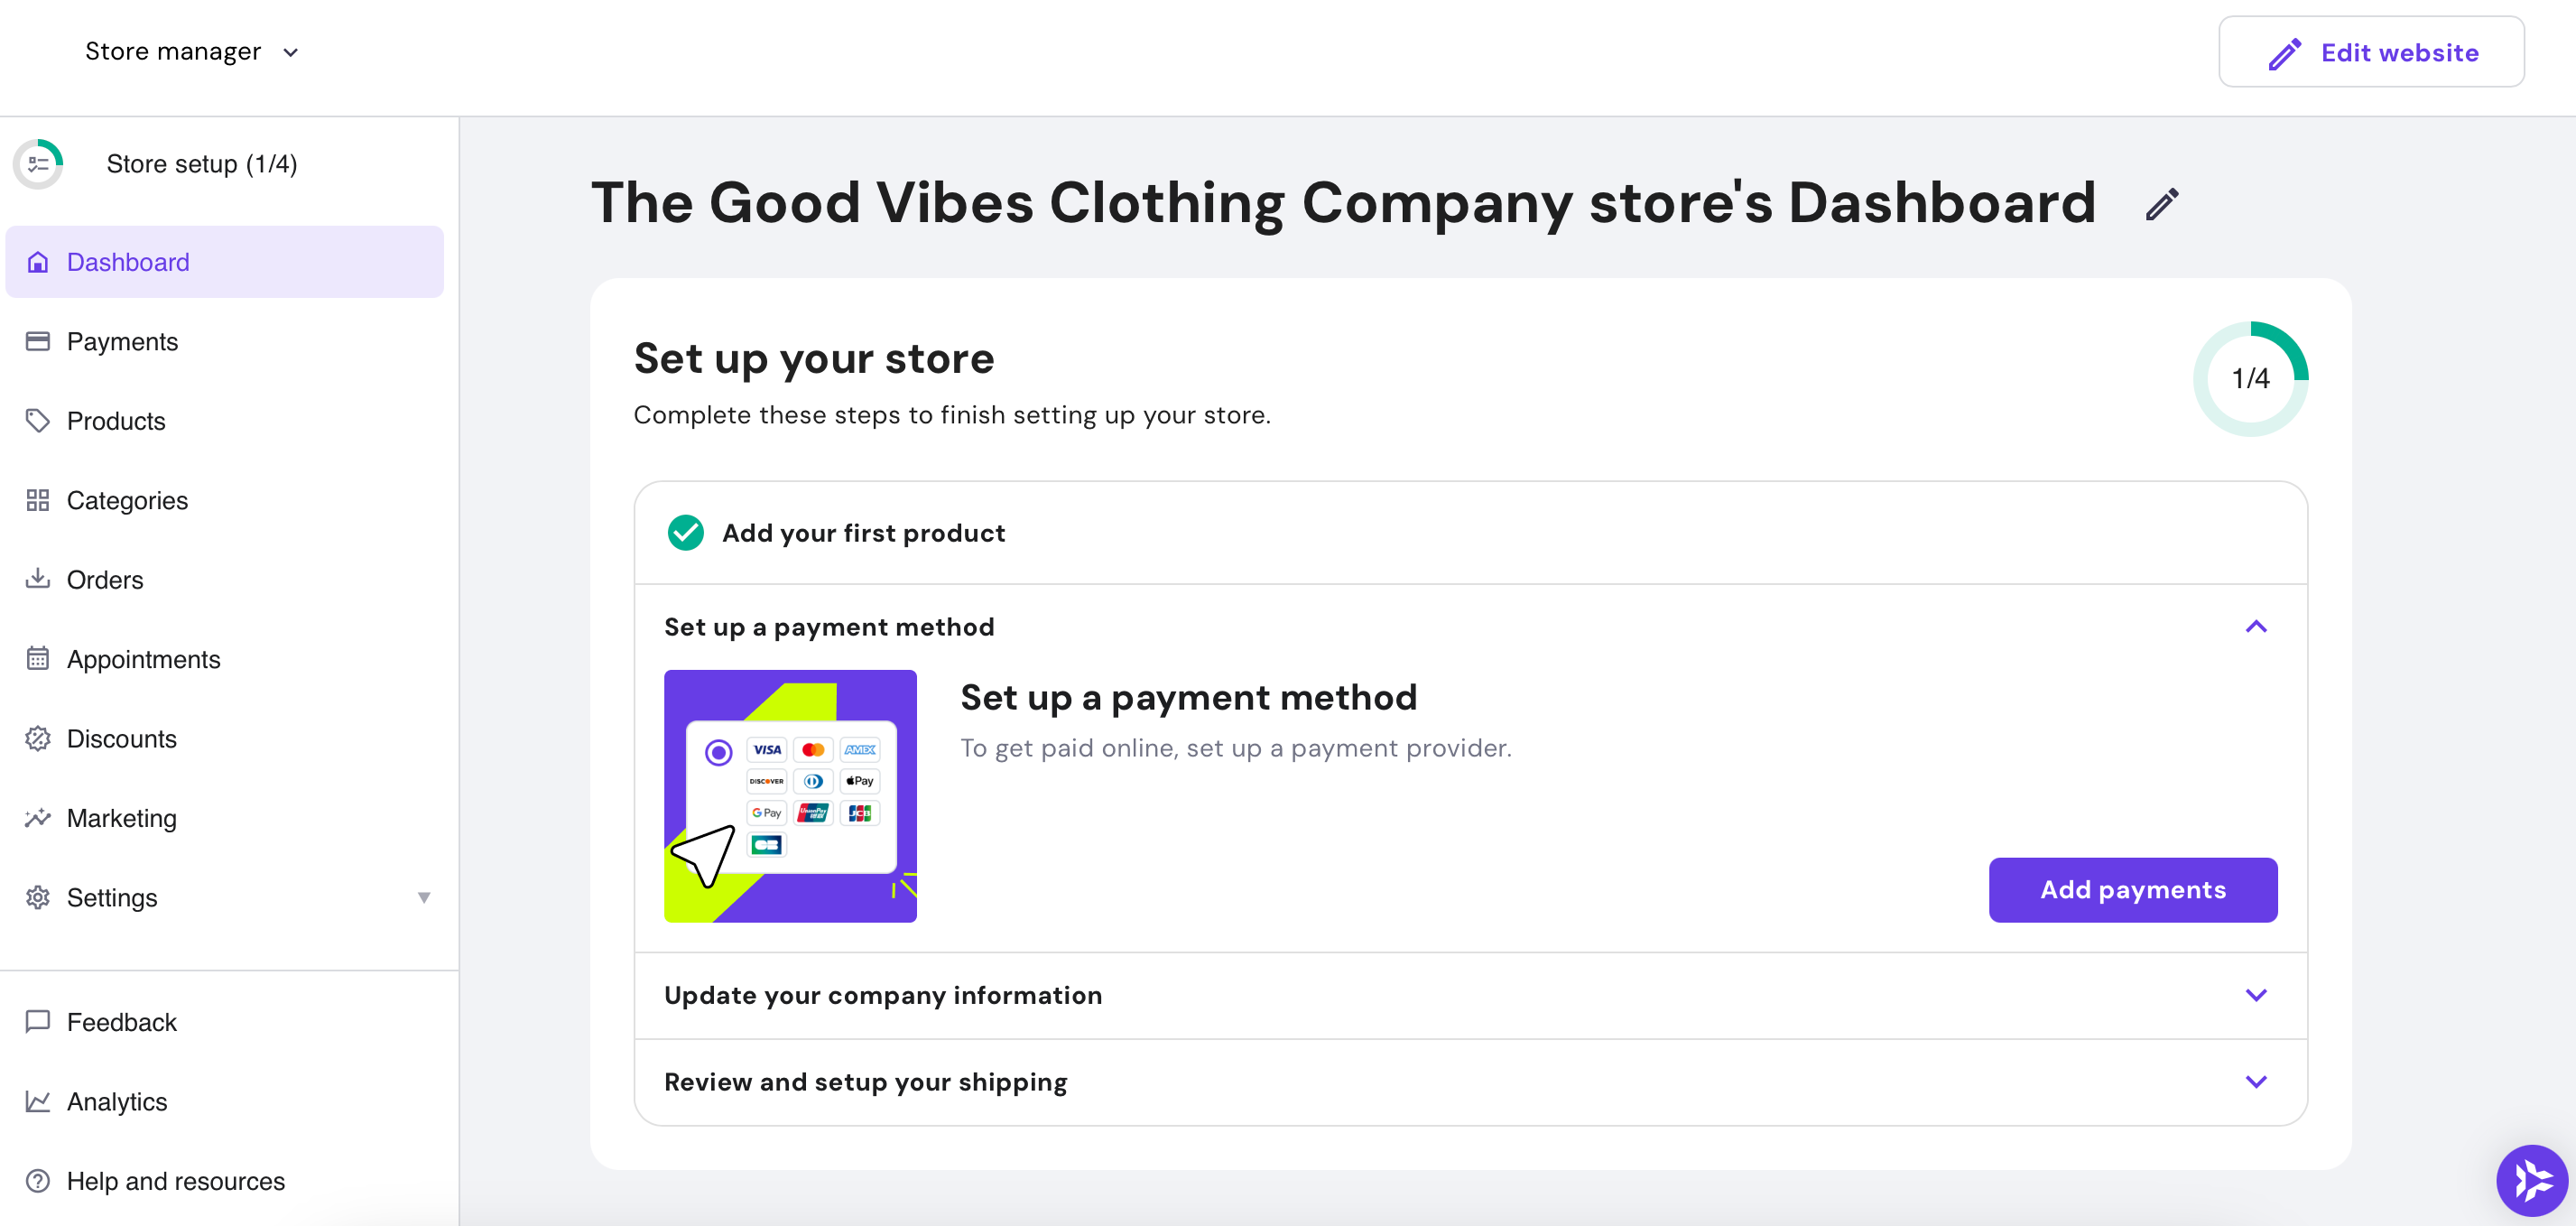This screenshot has height=1226, width=2576.
Task: Click the 1/4 setup progress circle
Action: click(x=2249, y=378)
